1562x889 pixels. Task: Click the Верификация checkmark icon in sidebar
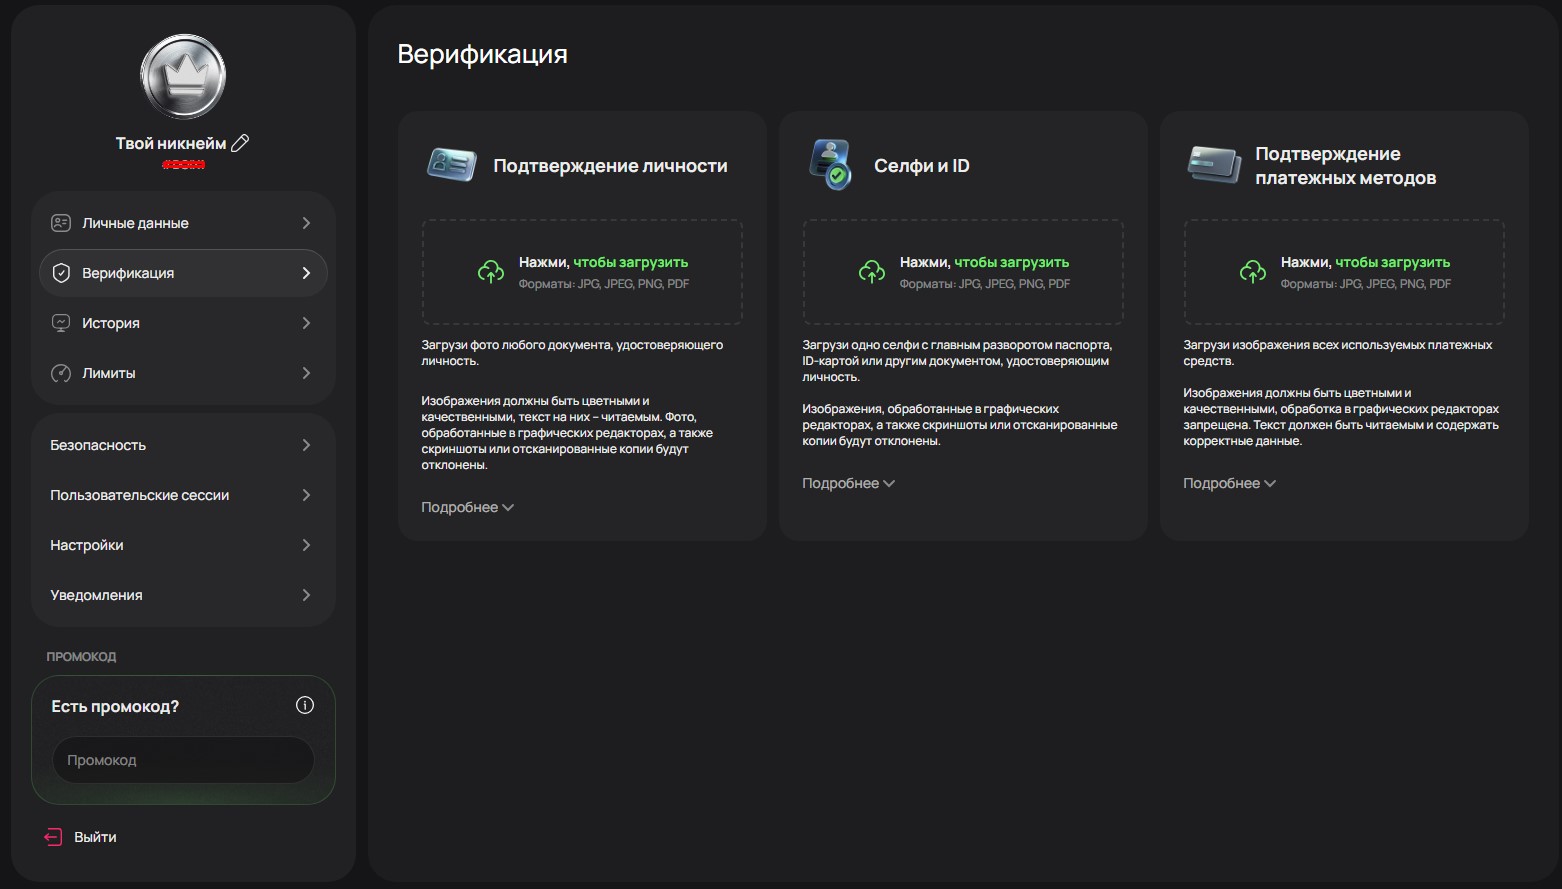61,272
